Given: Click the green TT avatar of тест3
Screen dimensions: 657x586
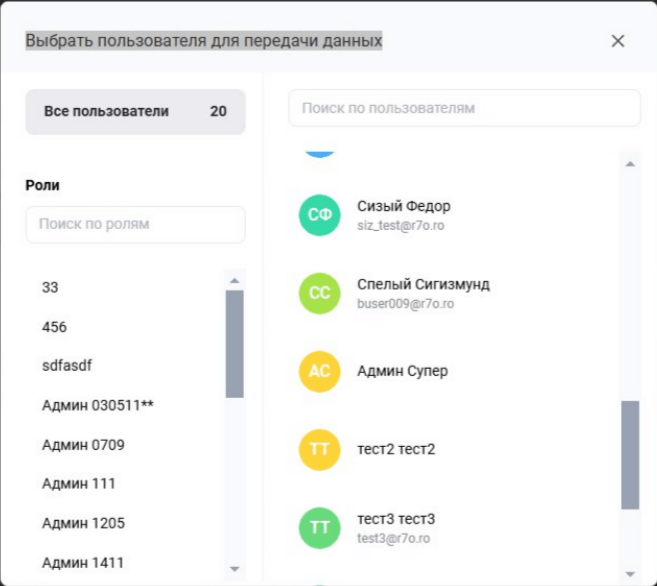Looking at the screenshot, I should coord(319,528).
